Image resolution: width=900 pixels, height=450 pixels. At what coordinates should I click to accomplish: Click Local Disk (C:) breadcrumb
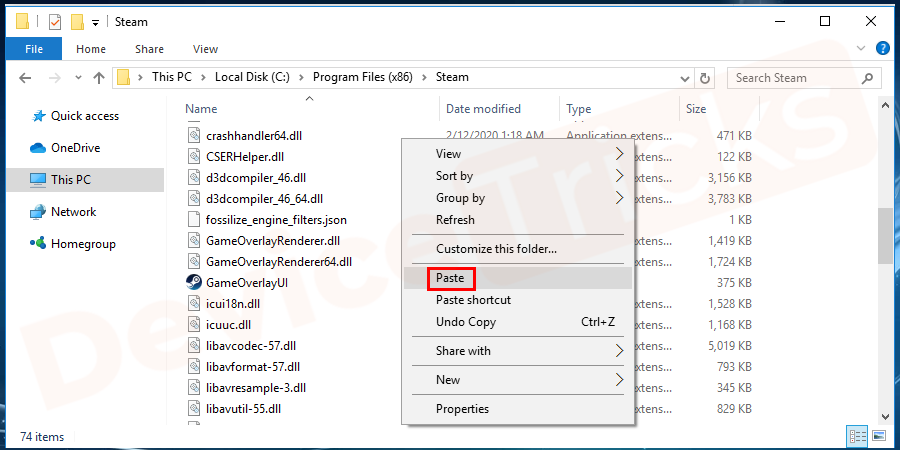coord(253,77)
